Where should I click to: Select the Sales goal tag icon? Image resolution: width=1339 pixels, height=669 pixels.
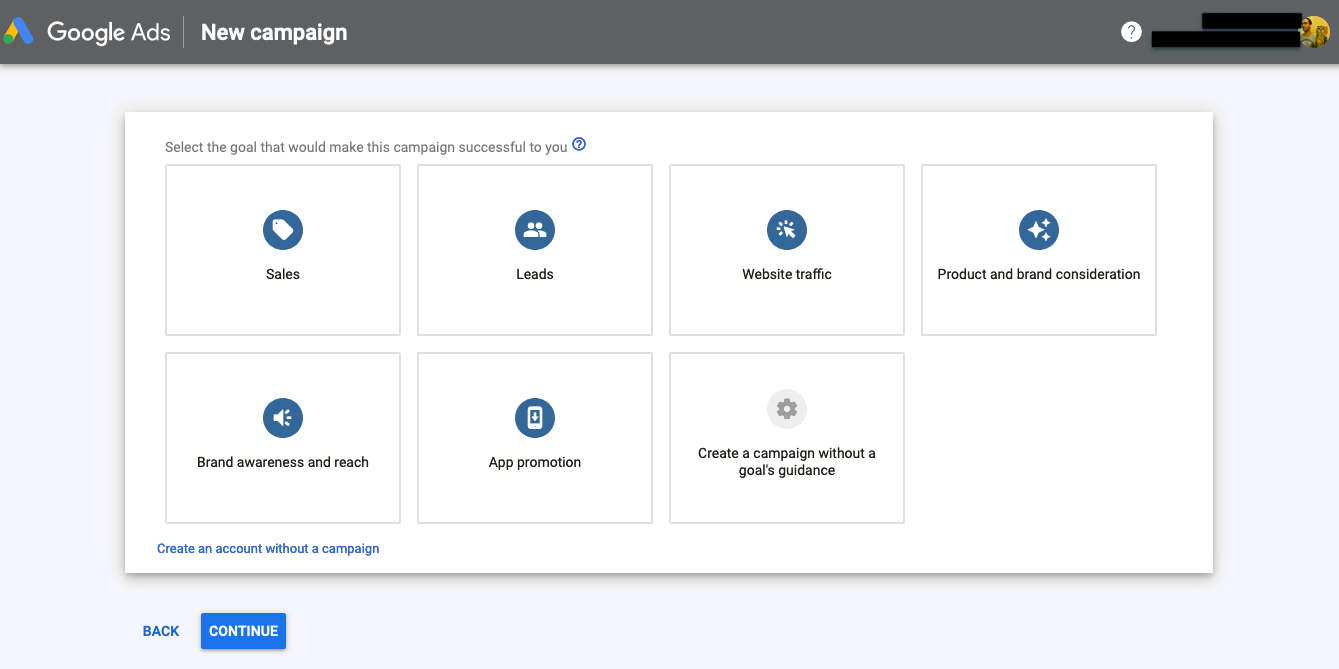282,230
